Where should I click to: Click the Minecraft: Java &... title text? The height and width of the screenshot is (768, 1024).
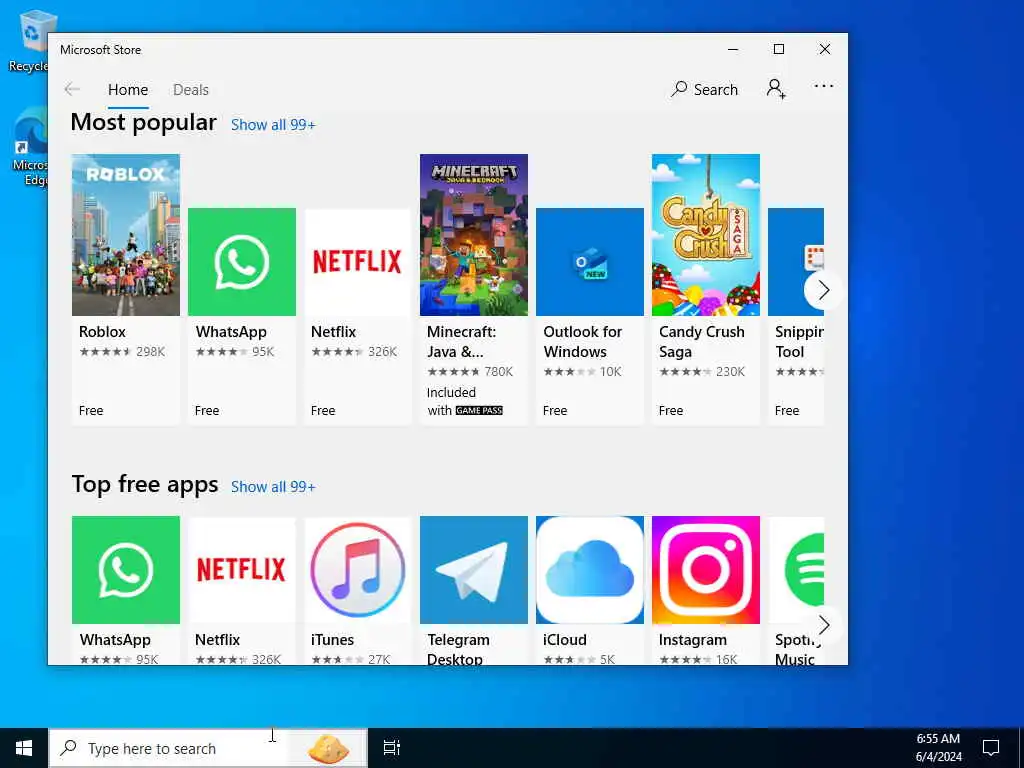[462, 342]
